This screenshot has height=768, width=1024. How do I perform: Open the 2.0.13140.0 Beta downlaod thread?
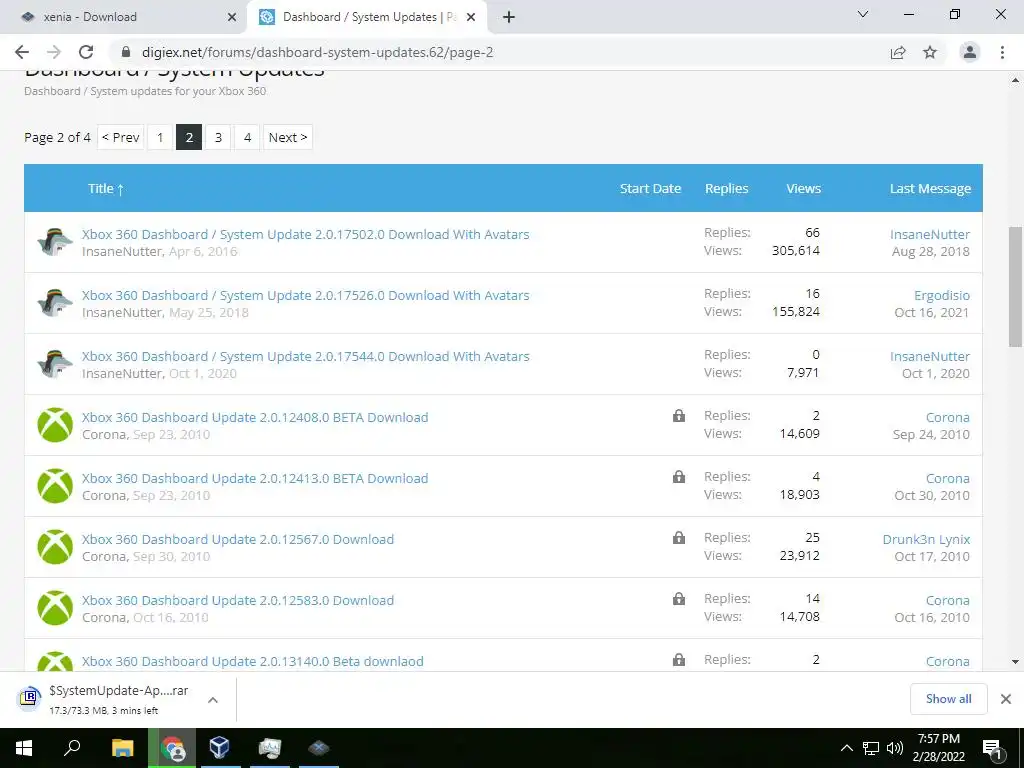pyautogui.click(x=253, y=661)
